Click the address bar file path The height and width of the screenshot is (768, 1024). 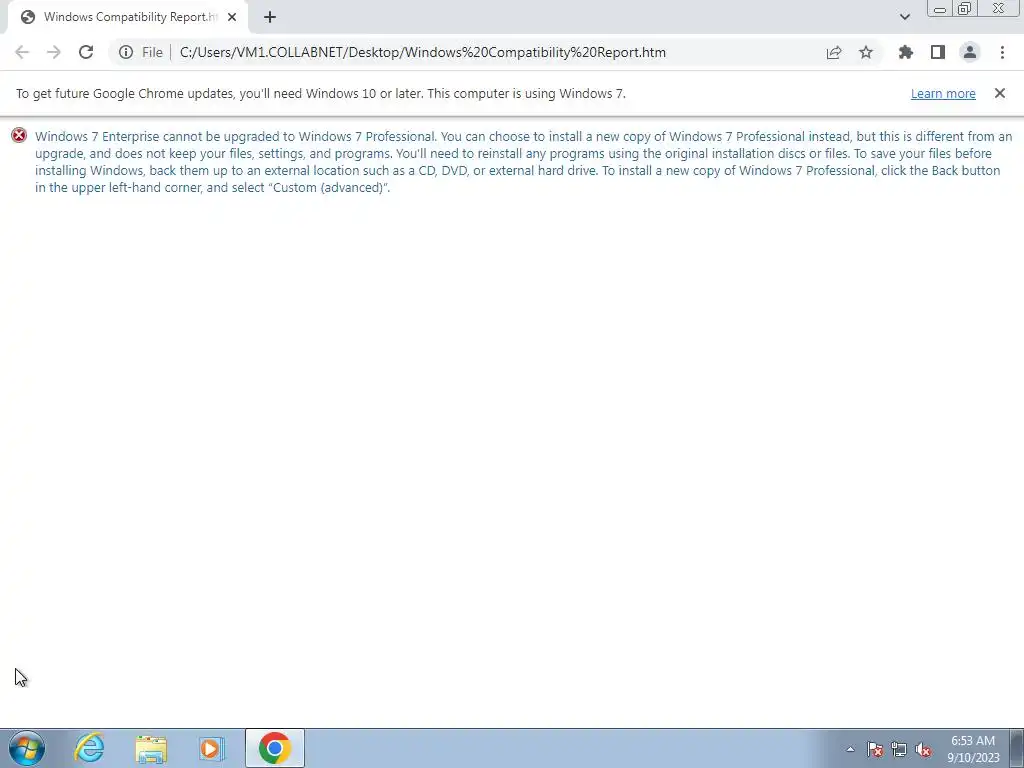[x=423, y=52]
